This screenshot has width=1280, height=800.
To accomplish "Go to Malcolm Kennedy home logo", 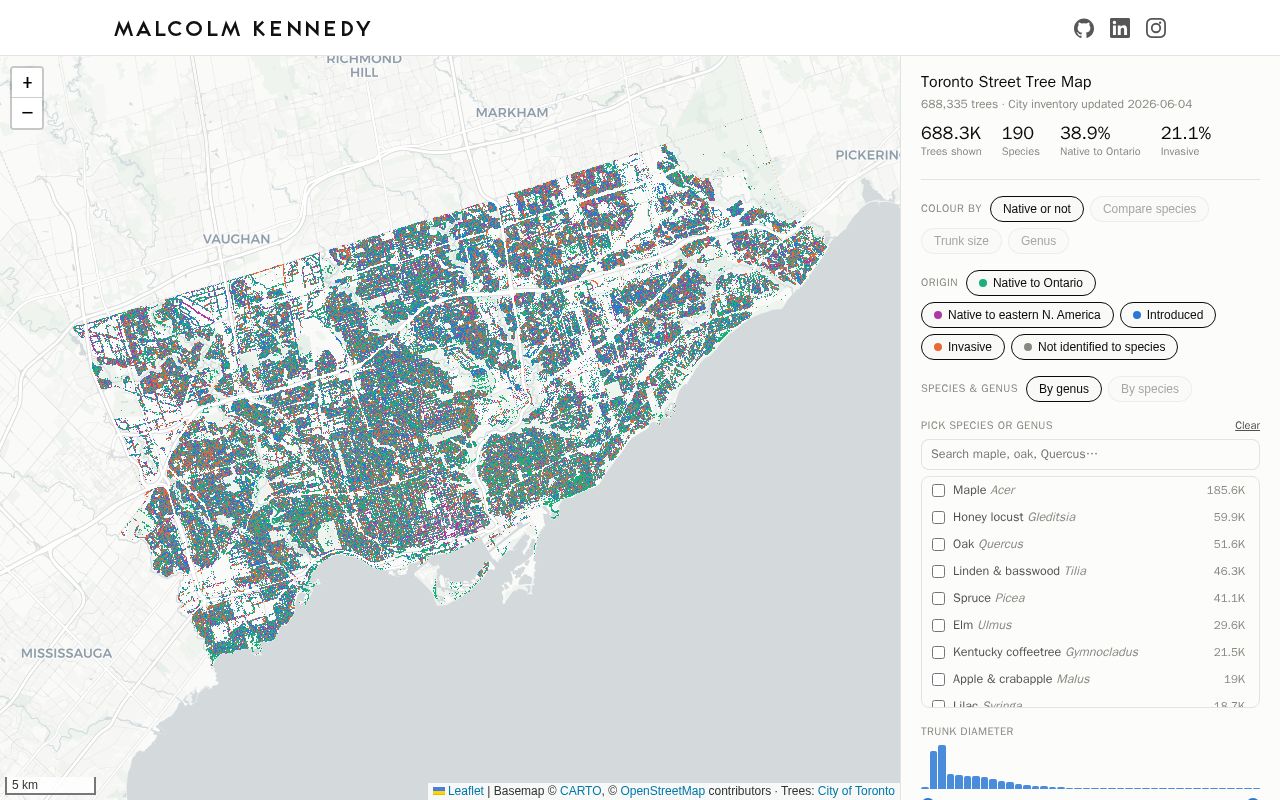I will pyautogui.click(x=243, y=28).
